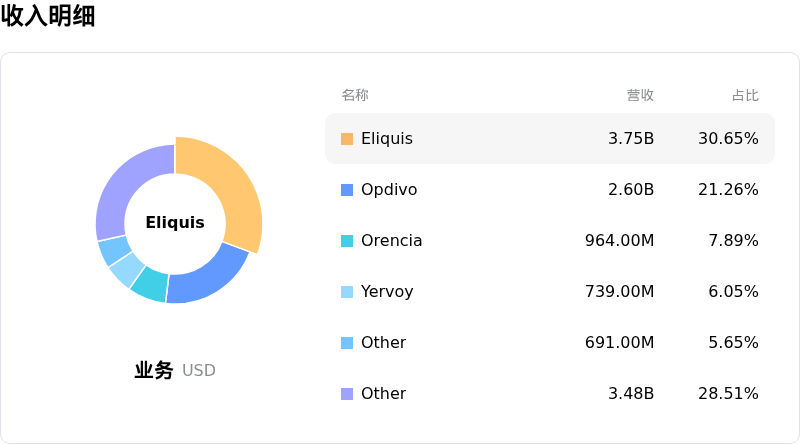Select the Opdivo row label
This screenshot has width=800, height=444.
[x=389, y=190]
